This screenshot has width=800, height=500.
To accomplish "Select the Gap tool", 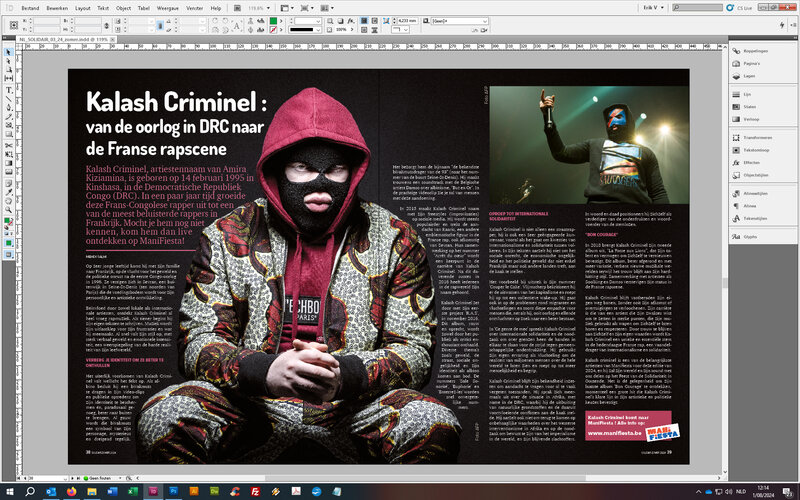I will 9,78.
